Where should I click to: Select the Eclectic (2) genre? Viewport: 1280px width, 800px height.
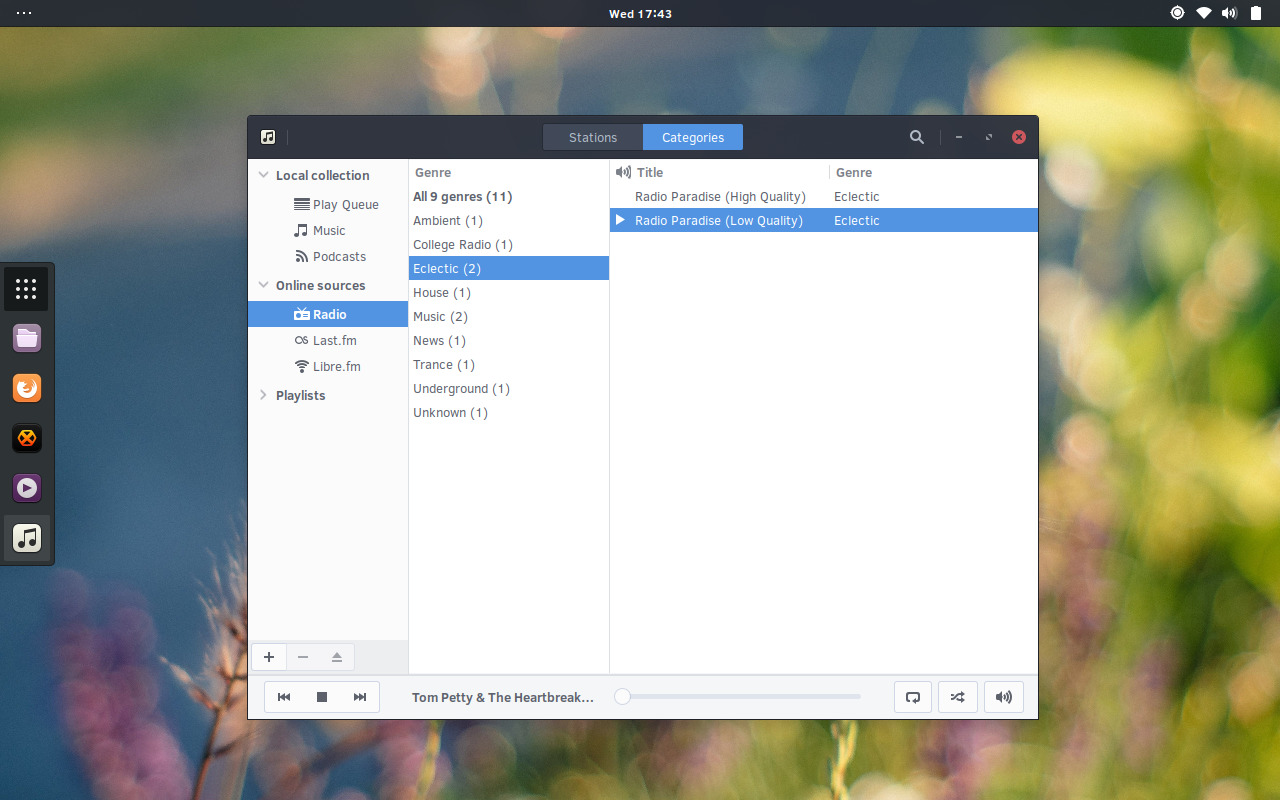tap(509, 268)
